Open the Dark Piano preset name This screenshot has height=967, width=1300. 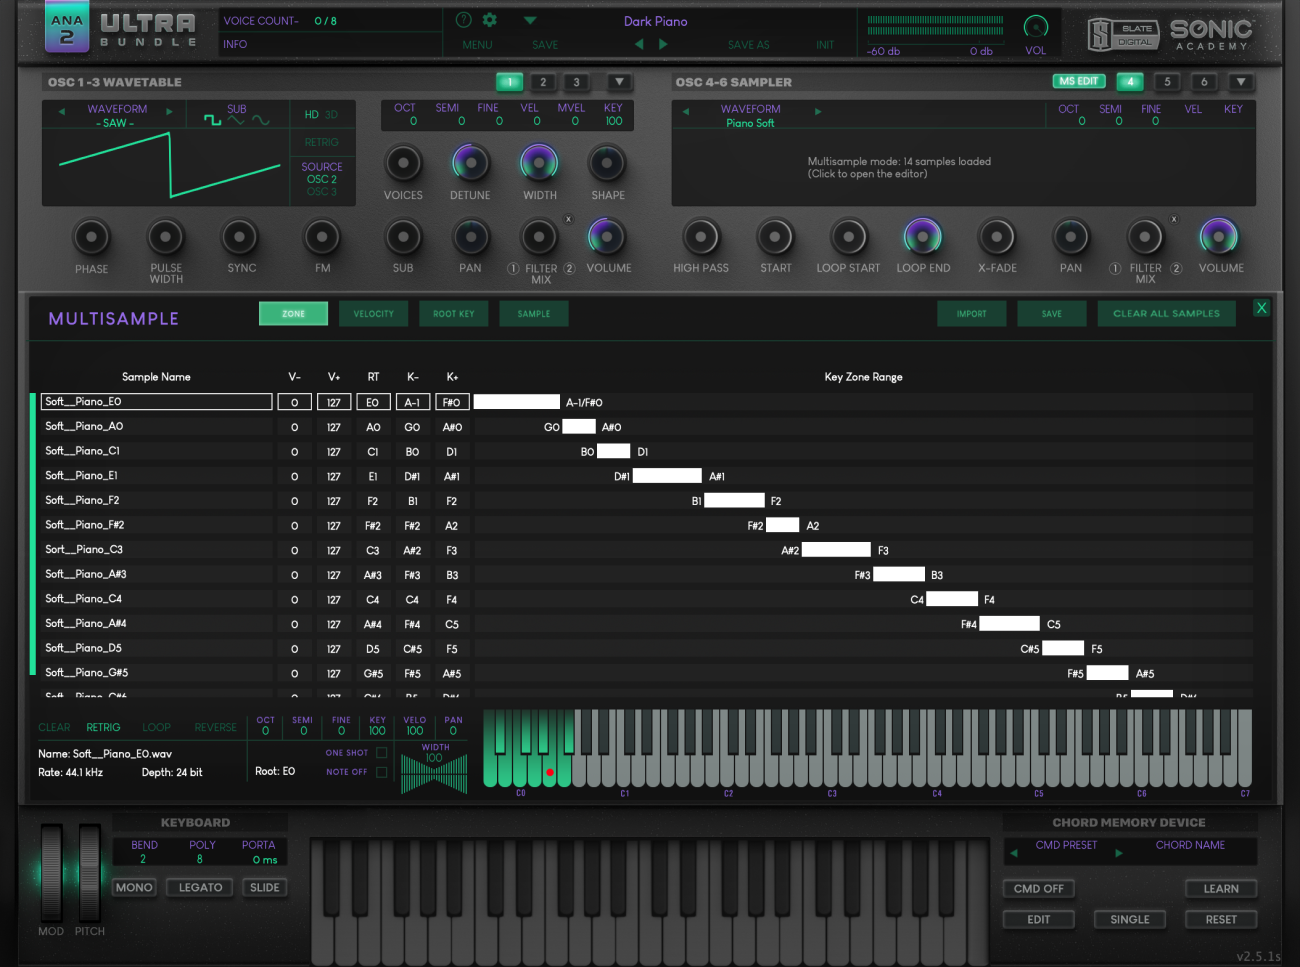tap(655, 21)
